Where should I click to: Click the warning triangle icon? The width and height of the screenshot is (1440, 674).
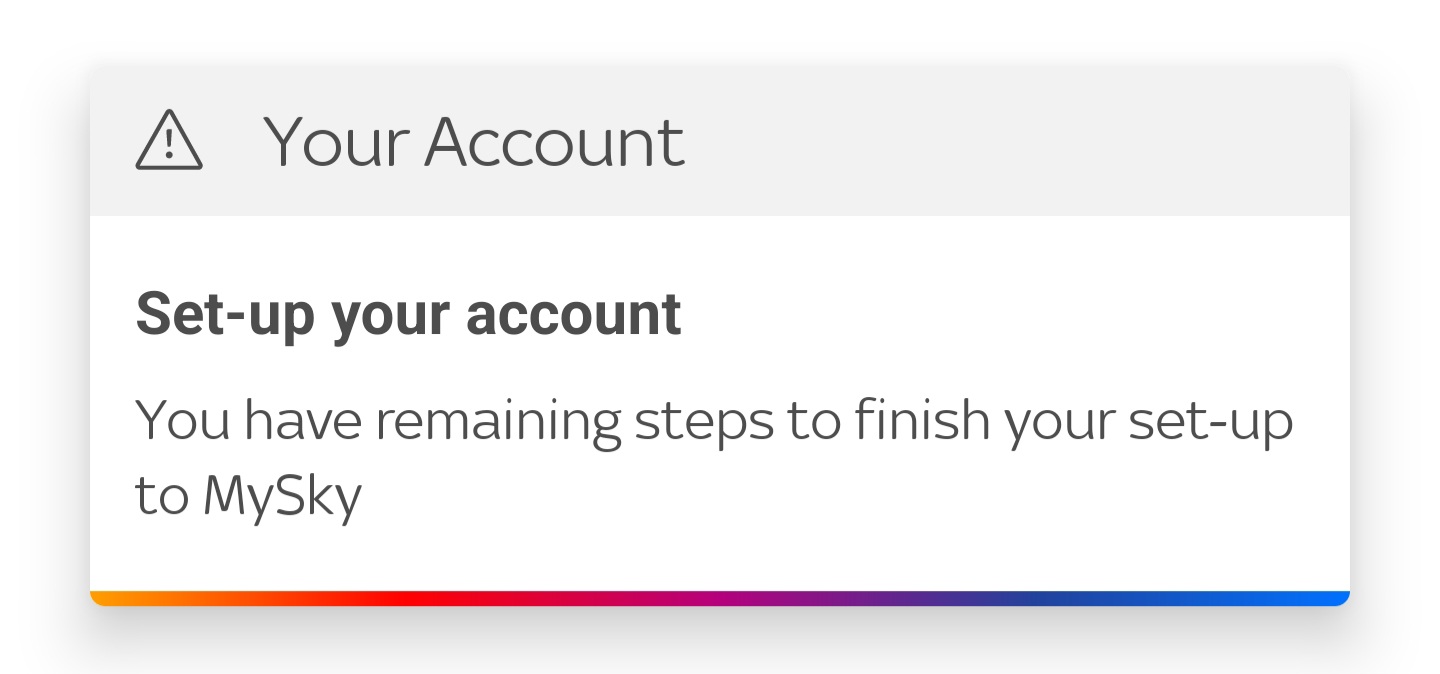click(x=169, y=141)
